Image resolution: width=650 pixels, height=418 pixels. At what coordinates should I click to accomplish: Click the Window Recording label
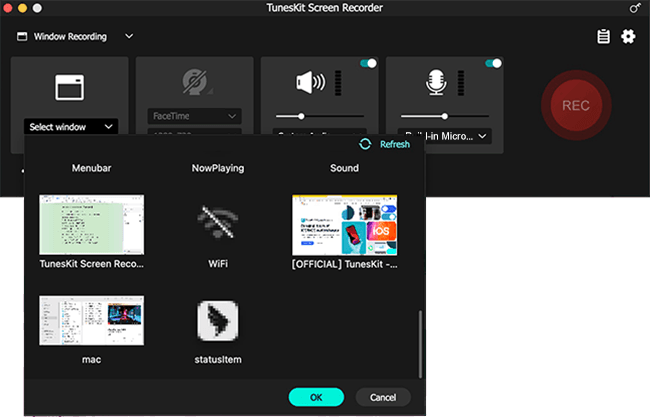pos(70,36)
